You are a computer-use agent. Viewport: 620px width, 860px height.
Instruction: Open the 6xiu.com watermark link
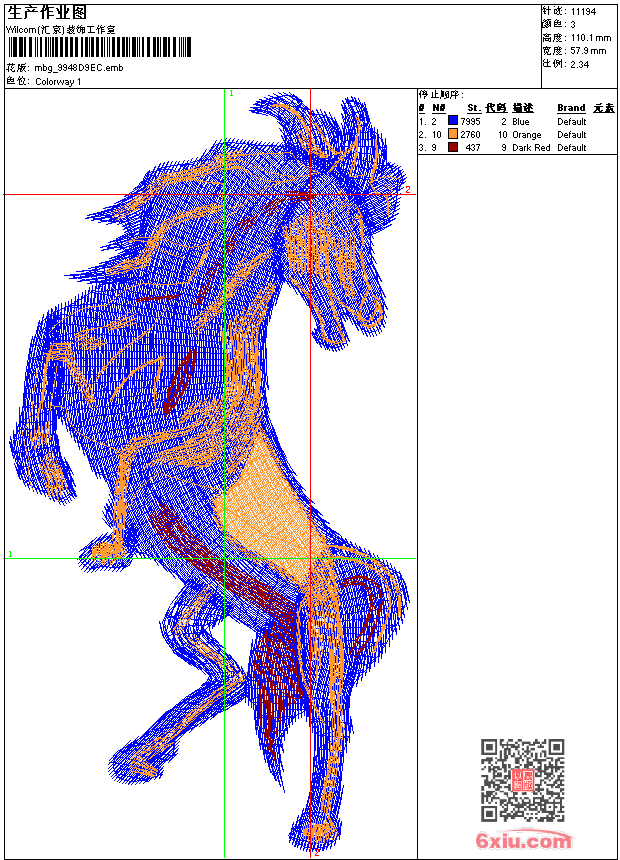(524, 841)
